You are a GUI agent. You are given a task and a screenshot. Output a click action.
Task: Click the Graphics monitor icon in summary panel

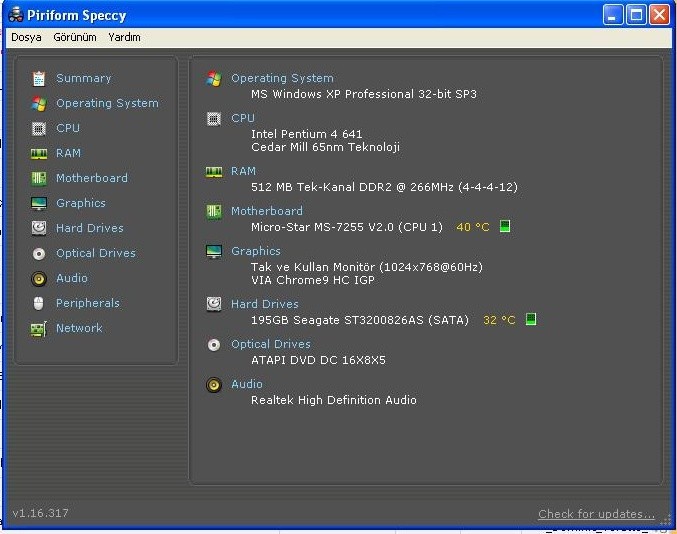tap(214, 251)
